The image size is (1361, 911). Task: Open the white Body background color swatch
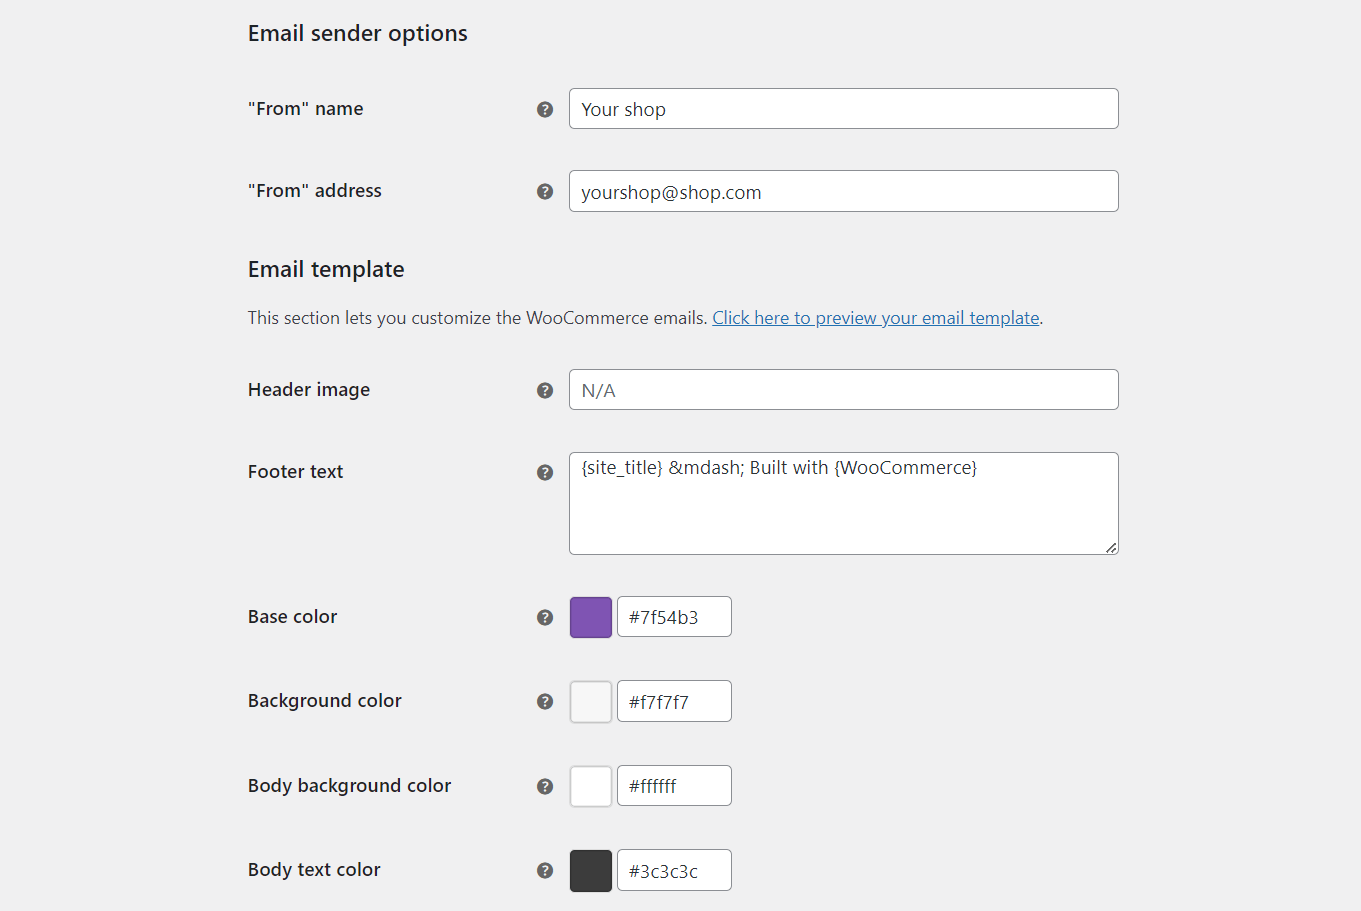coord(591,786)
